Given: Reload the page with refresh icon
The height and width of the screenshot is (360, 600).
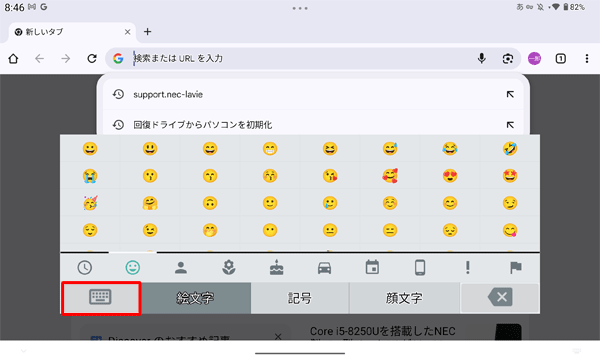Looking at the screenshot, I should (x=92, y=59).
